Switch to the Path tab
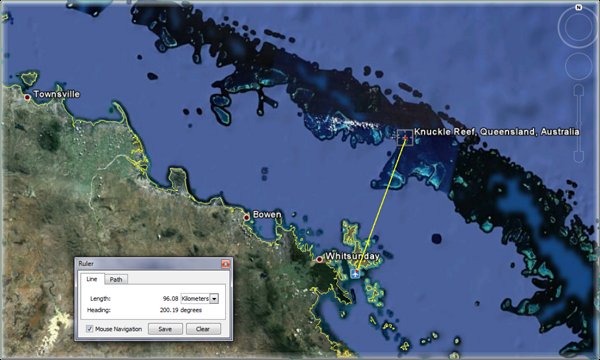 tap(116, 279)
